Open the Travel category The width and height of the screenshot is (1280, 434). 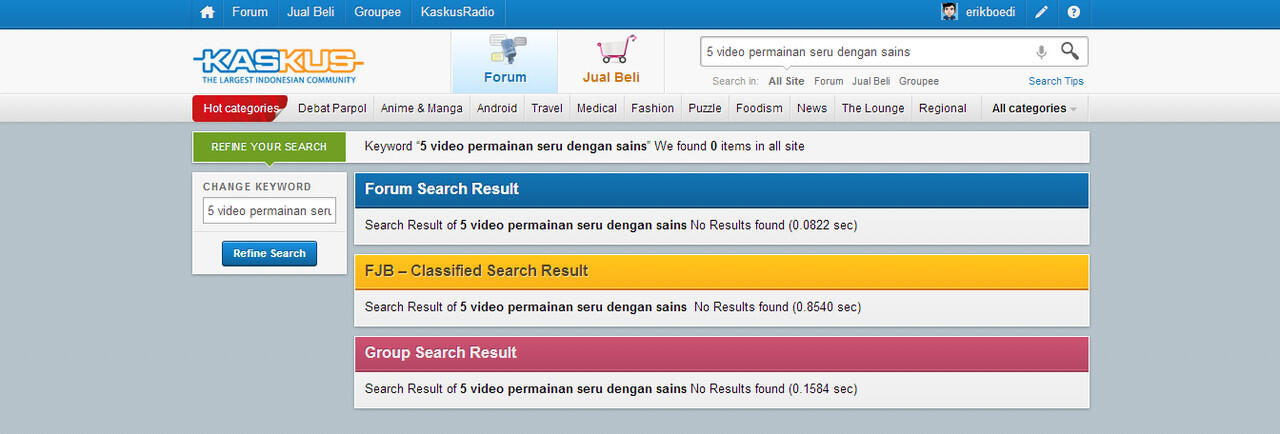pyautogui.click(x=547, y=108)
